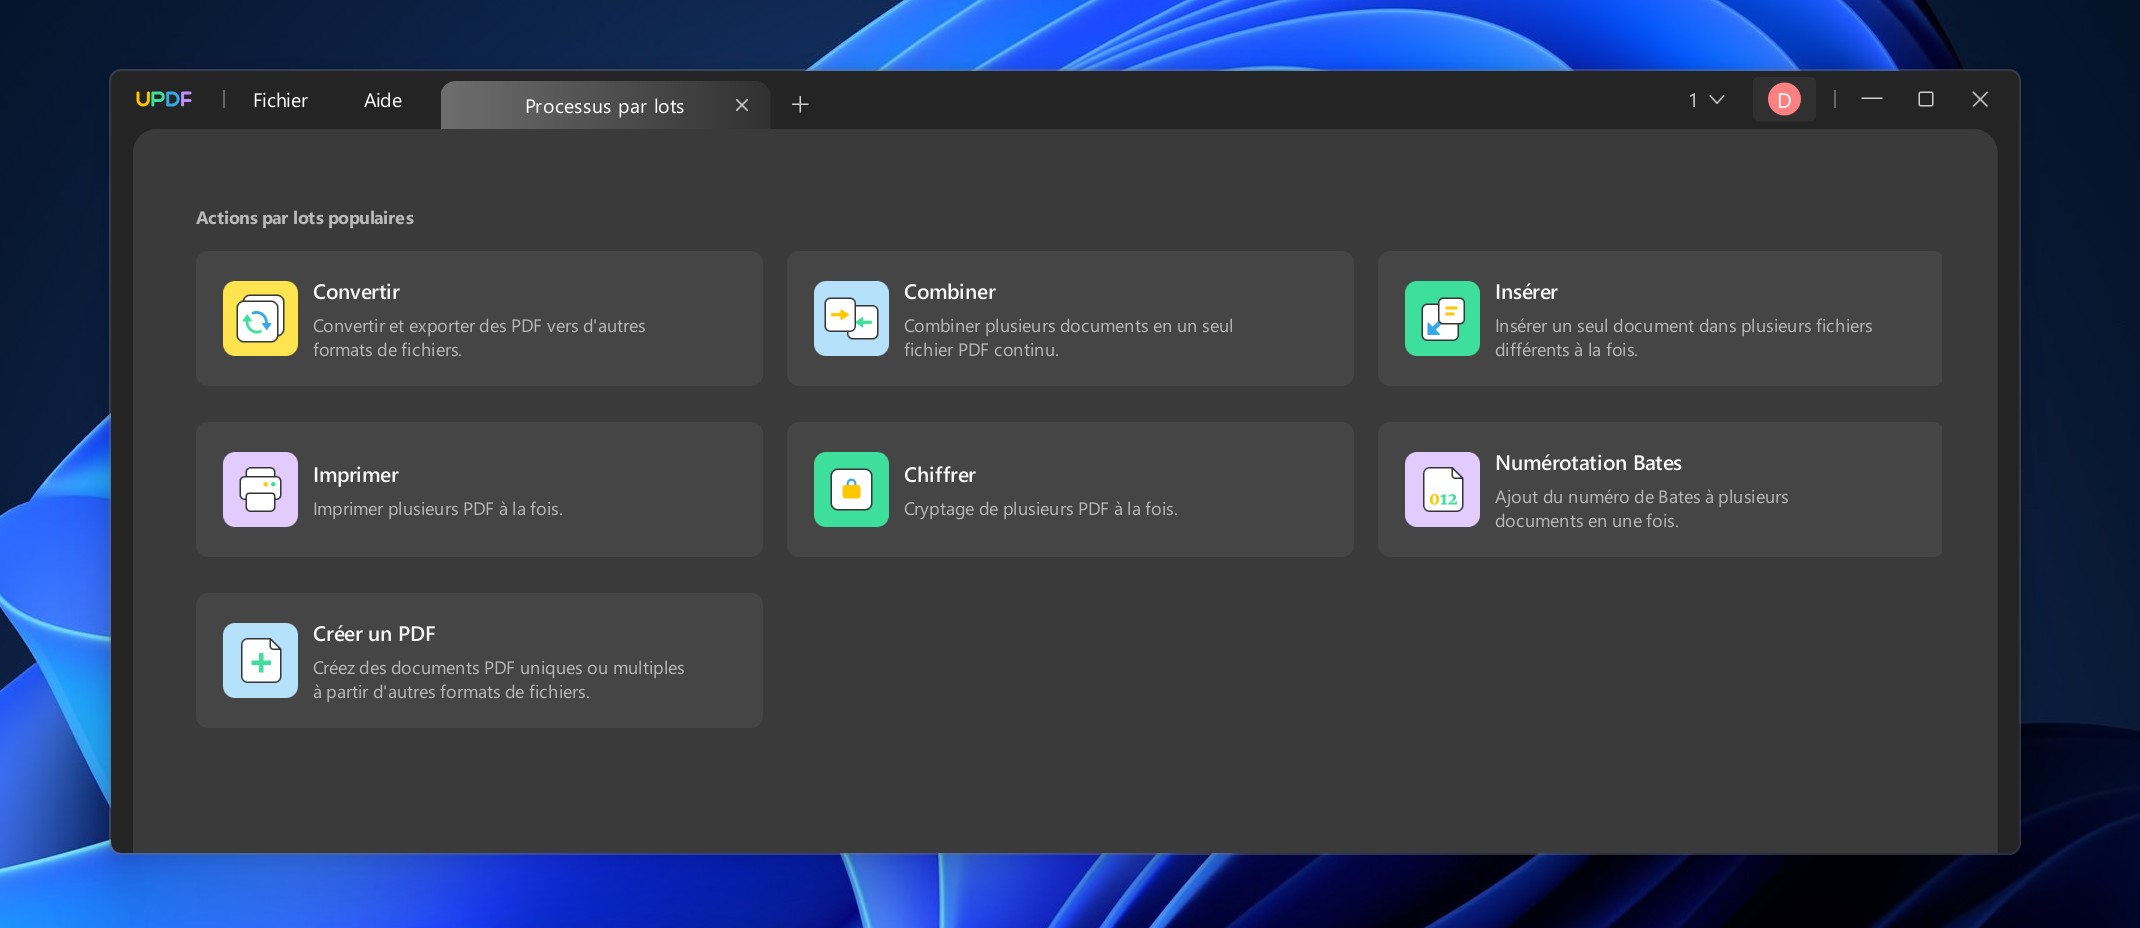Click the Numérotation Bates card description
This screenshot has width=2140, height=928.
pos(1641,509)
